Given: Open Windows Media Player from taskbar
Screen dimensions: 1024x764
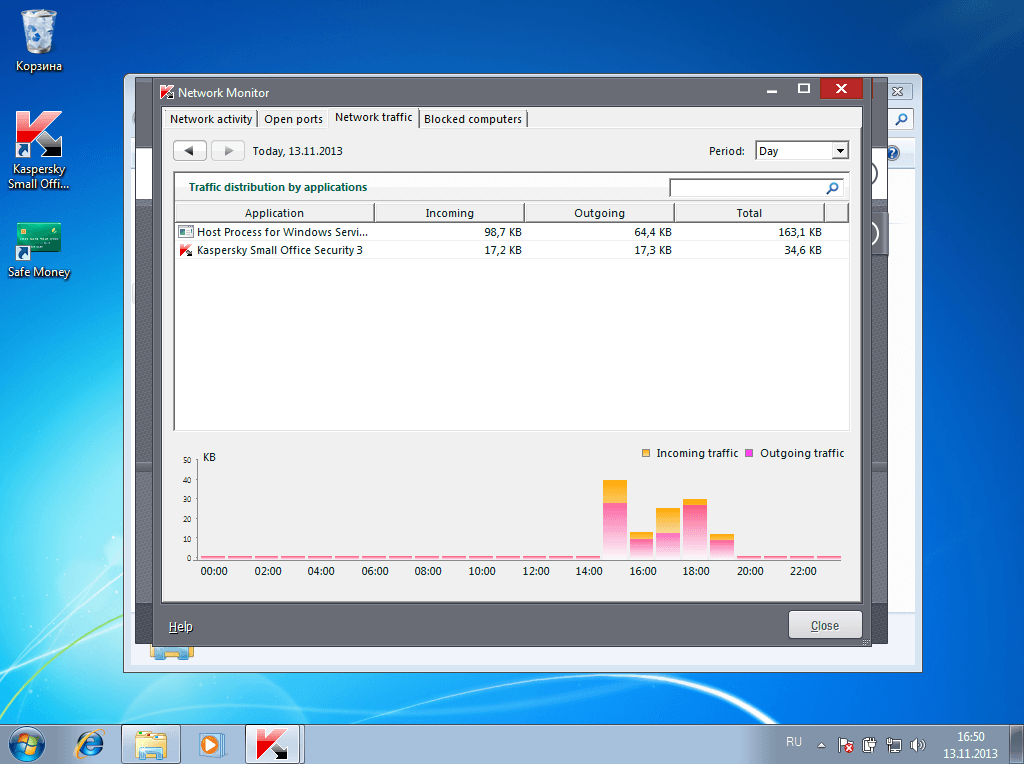Looking at the screenshot, I should (x=211, y=744).
